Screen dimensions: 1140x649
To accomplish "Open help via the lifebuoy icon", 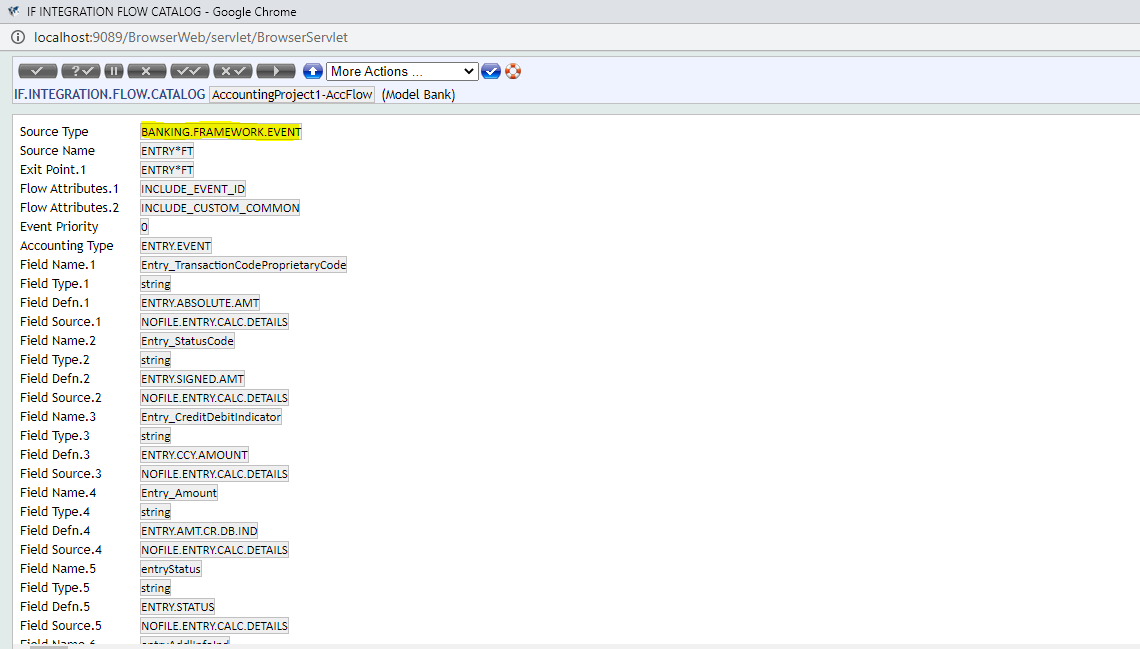I will coord(513,71).
